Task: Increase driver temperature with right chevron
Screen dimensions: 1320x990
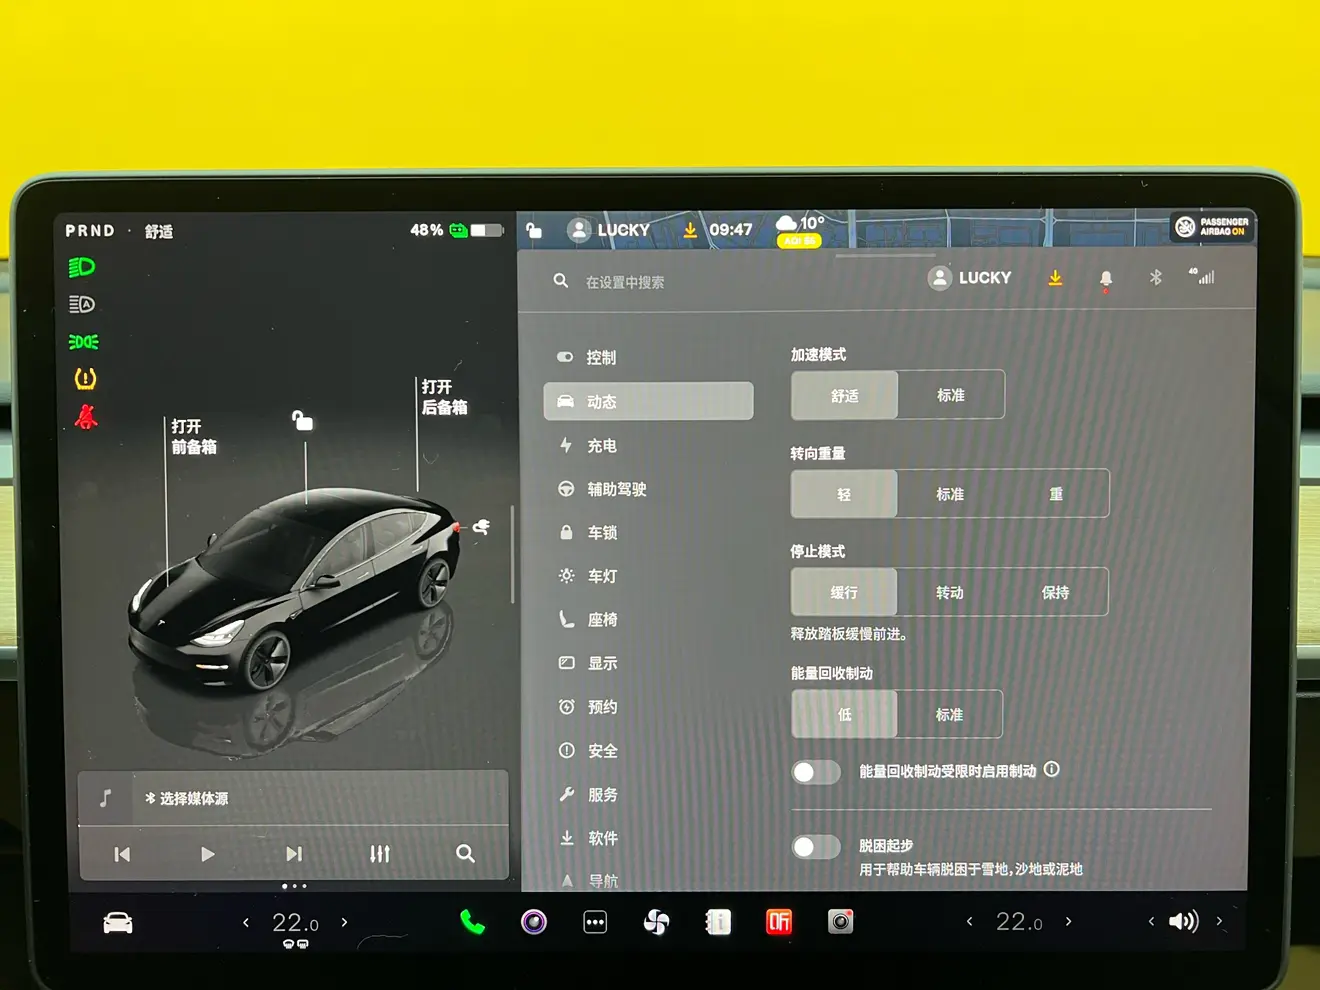Action: point(345,922)
